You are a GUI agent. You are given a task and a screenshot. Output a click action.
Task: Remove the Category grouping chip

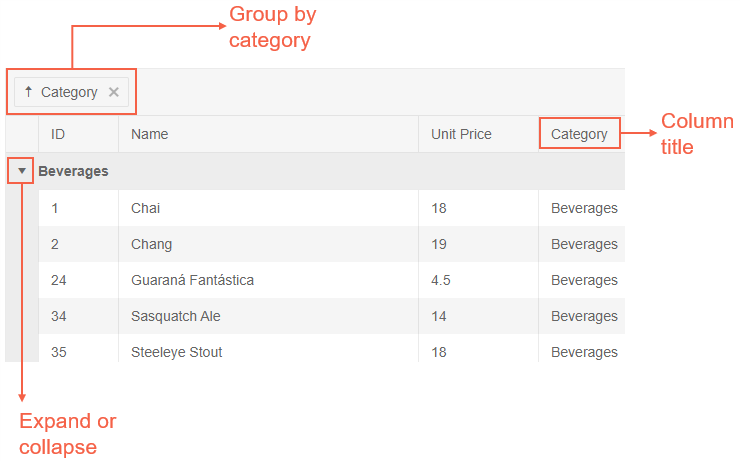click(114, 92)
